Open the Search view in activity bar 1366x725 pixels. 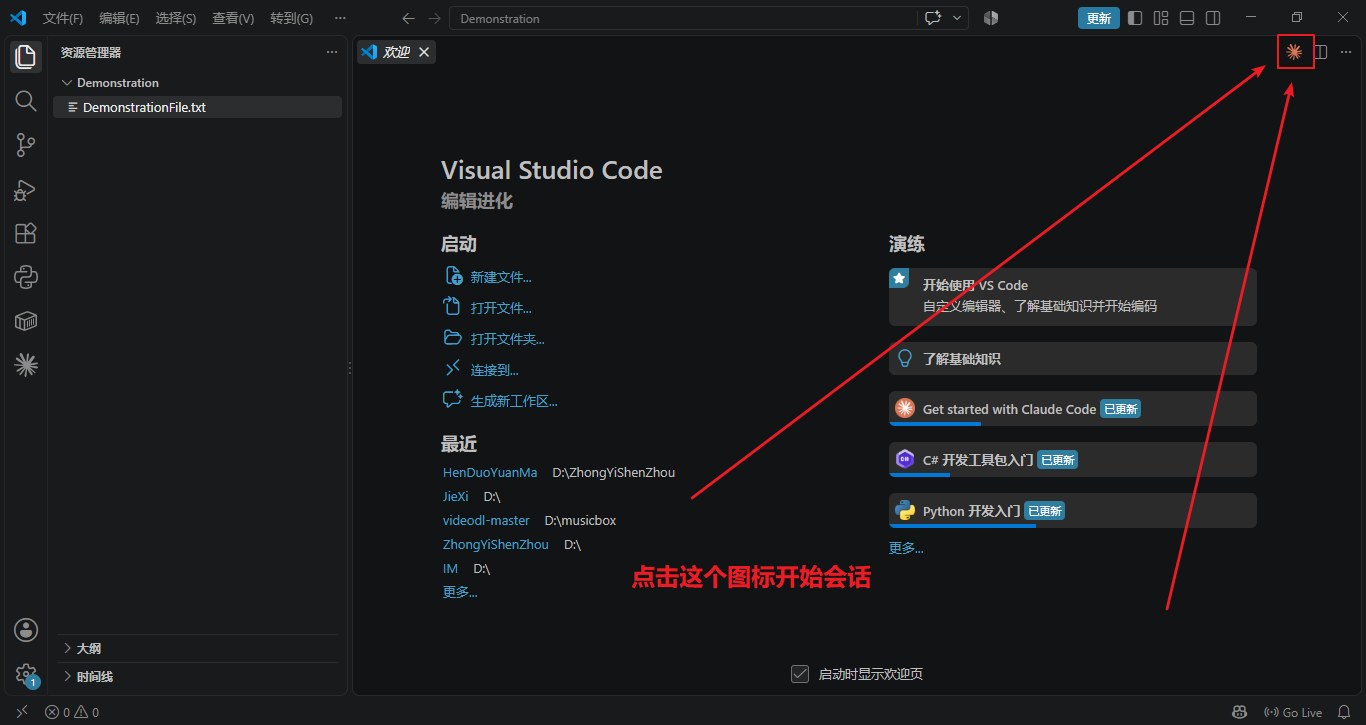(26, 101)
